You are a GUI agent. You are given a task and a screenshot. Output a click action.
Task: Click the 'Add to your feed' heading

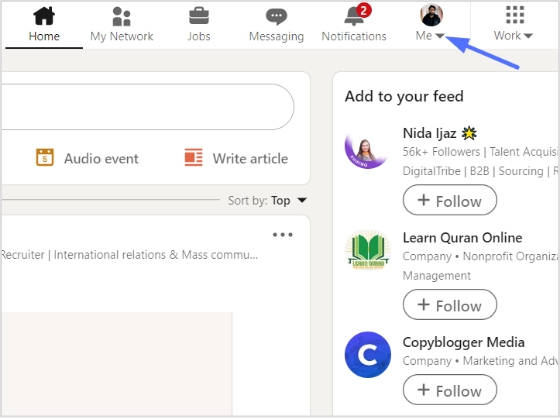pos(404,96)
